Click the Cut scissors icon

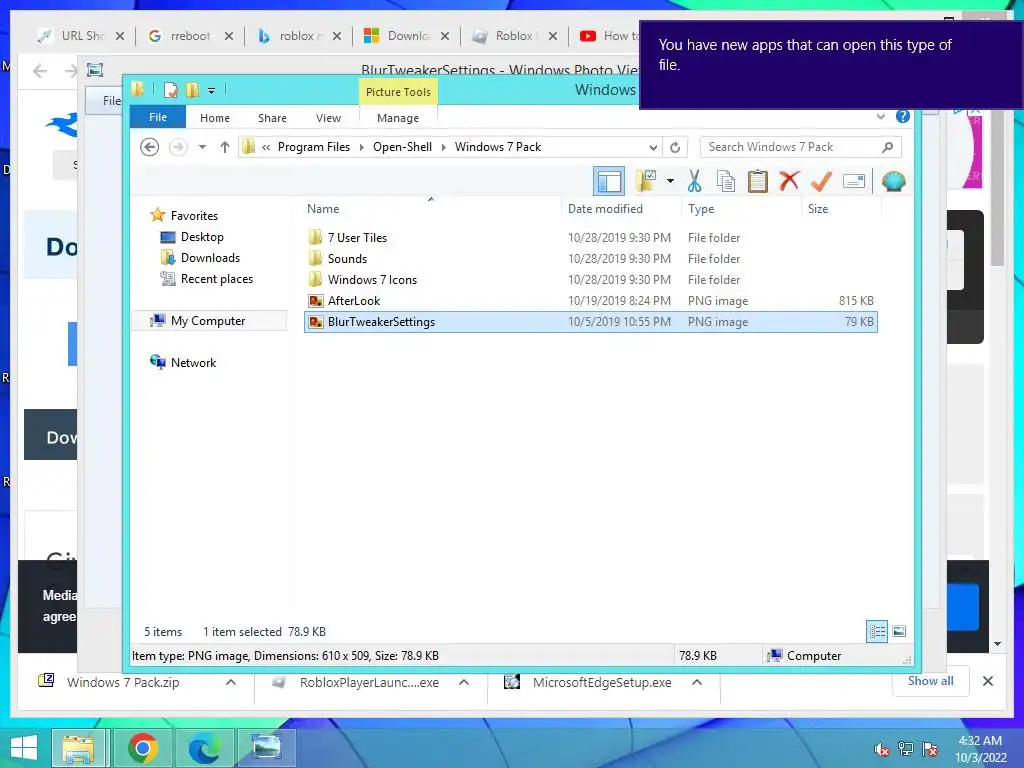pyautogui.click(x=694, y=181)
